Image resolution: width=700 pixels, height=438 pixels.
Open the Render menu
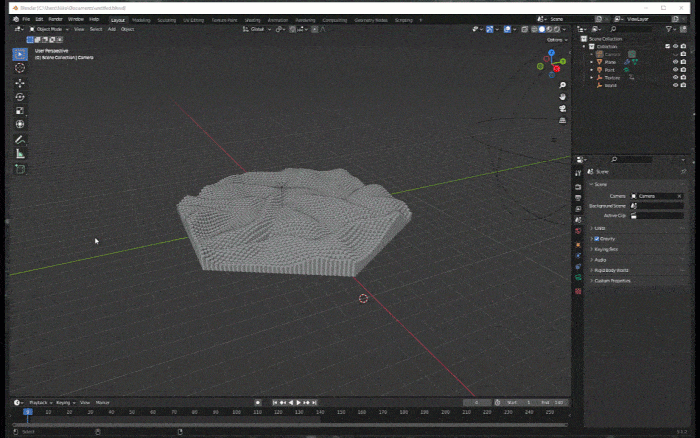tap(55, 19)
